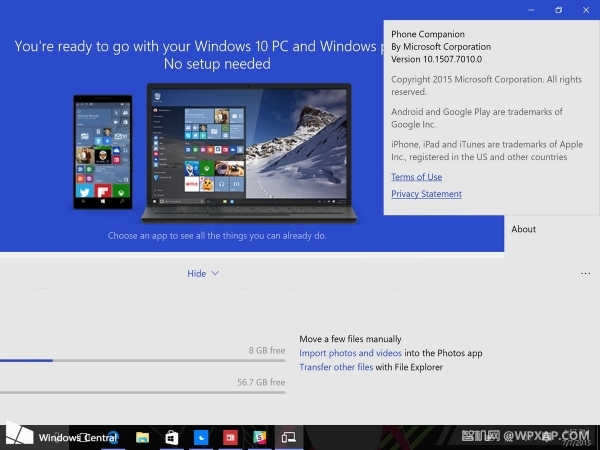The height and width of the screenshot is (450, 600).
Task: Close the Phone Companion window
Action: click(586, 10)
